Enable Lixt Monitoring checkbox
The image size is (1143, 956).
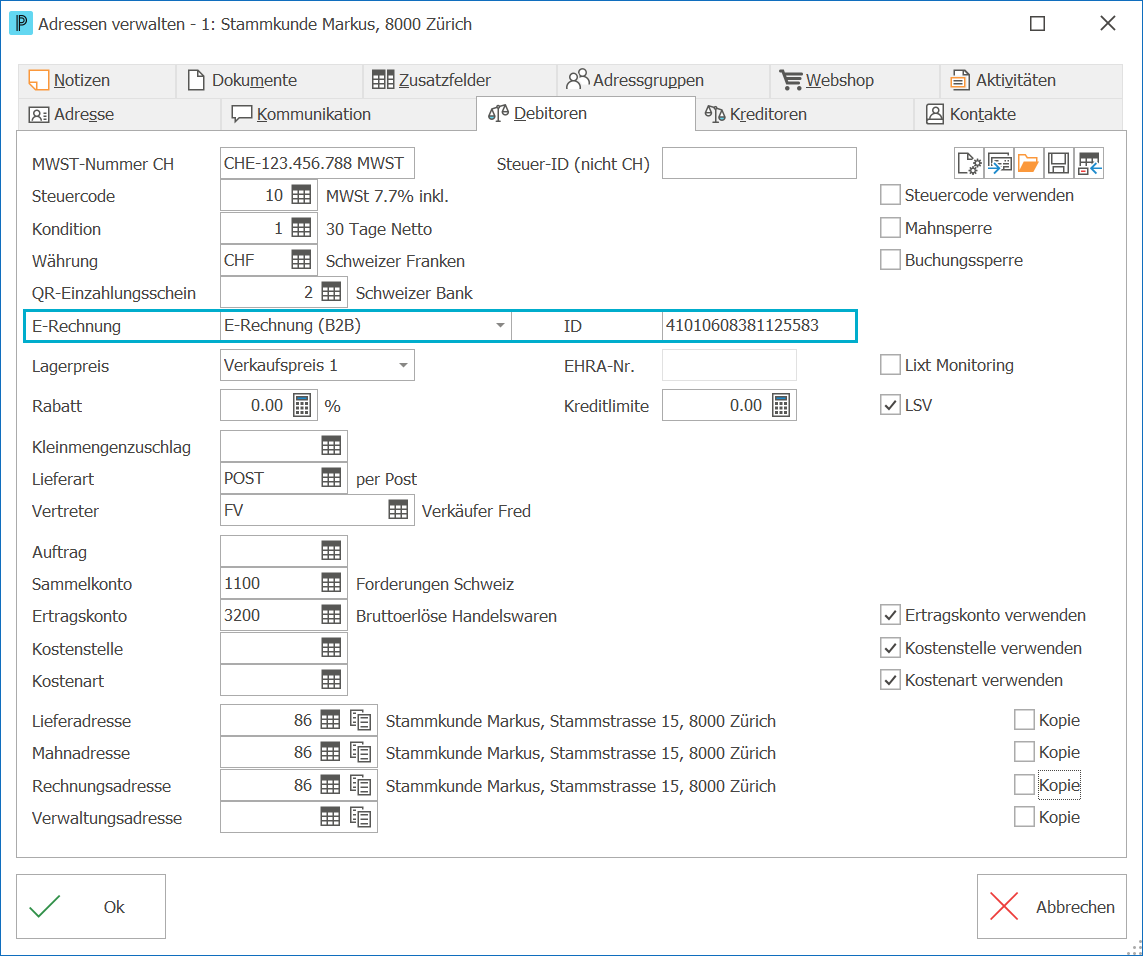pos(890,365)
